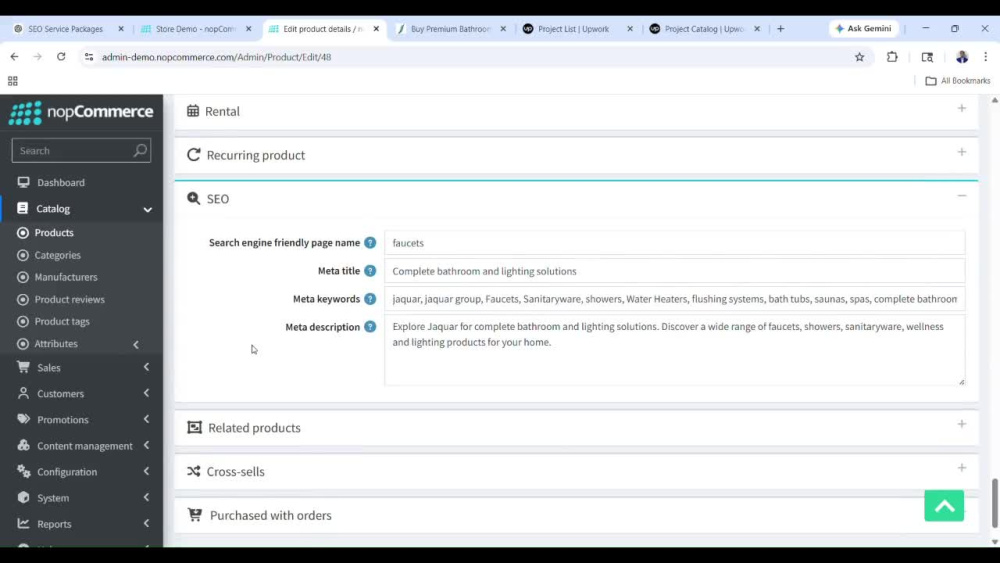This screenshot has width=1000, height=563.
Task: View site information icon in address bar
Action: point(89,57)
